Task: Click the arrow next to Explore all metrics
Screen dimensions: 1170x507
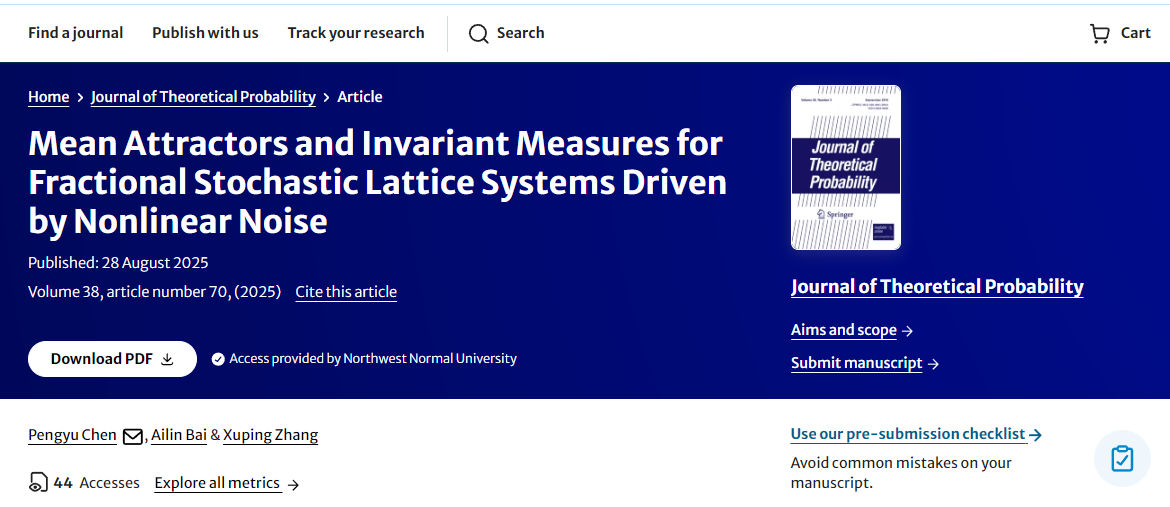Action: [x=293, y=484]
